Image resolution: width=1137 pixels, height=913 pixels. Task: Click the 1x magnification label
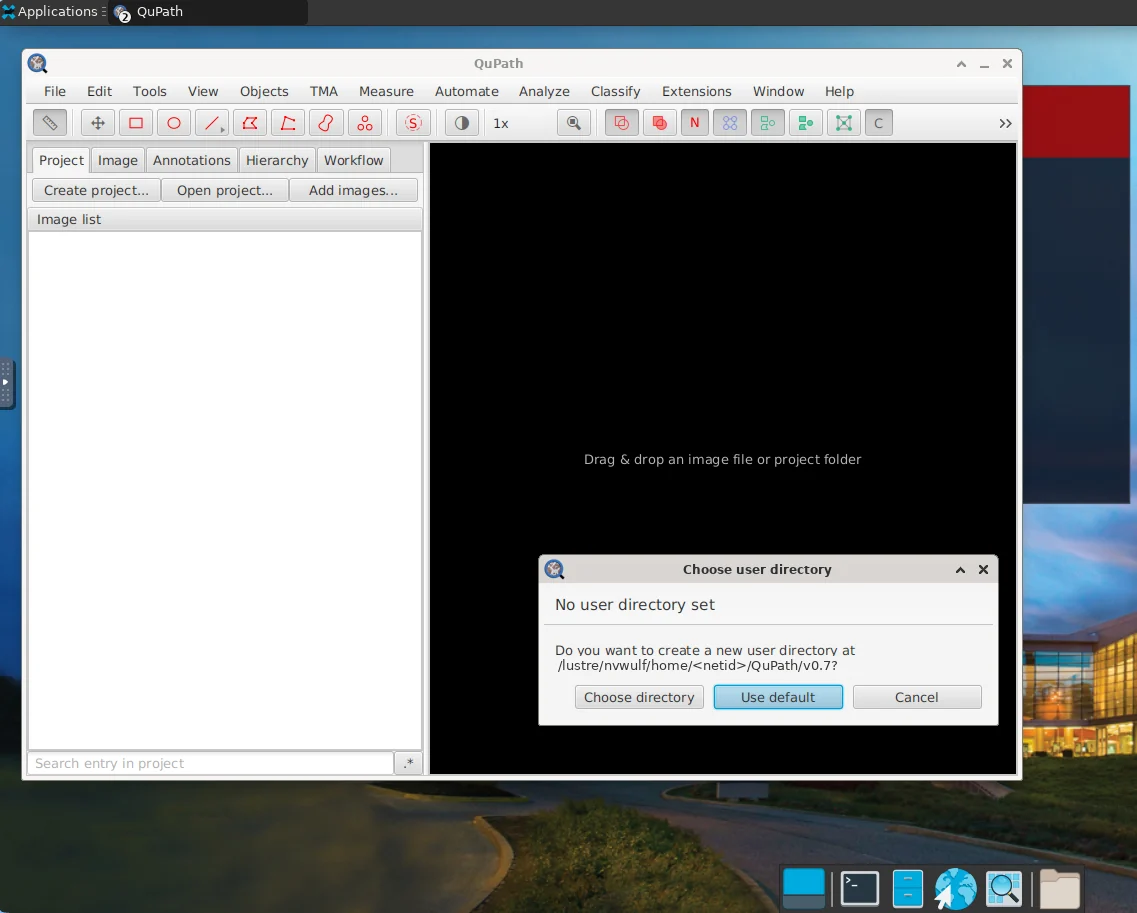click(x=501, y=123)
